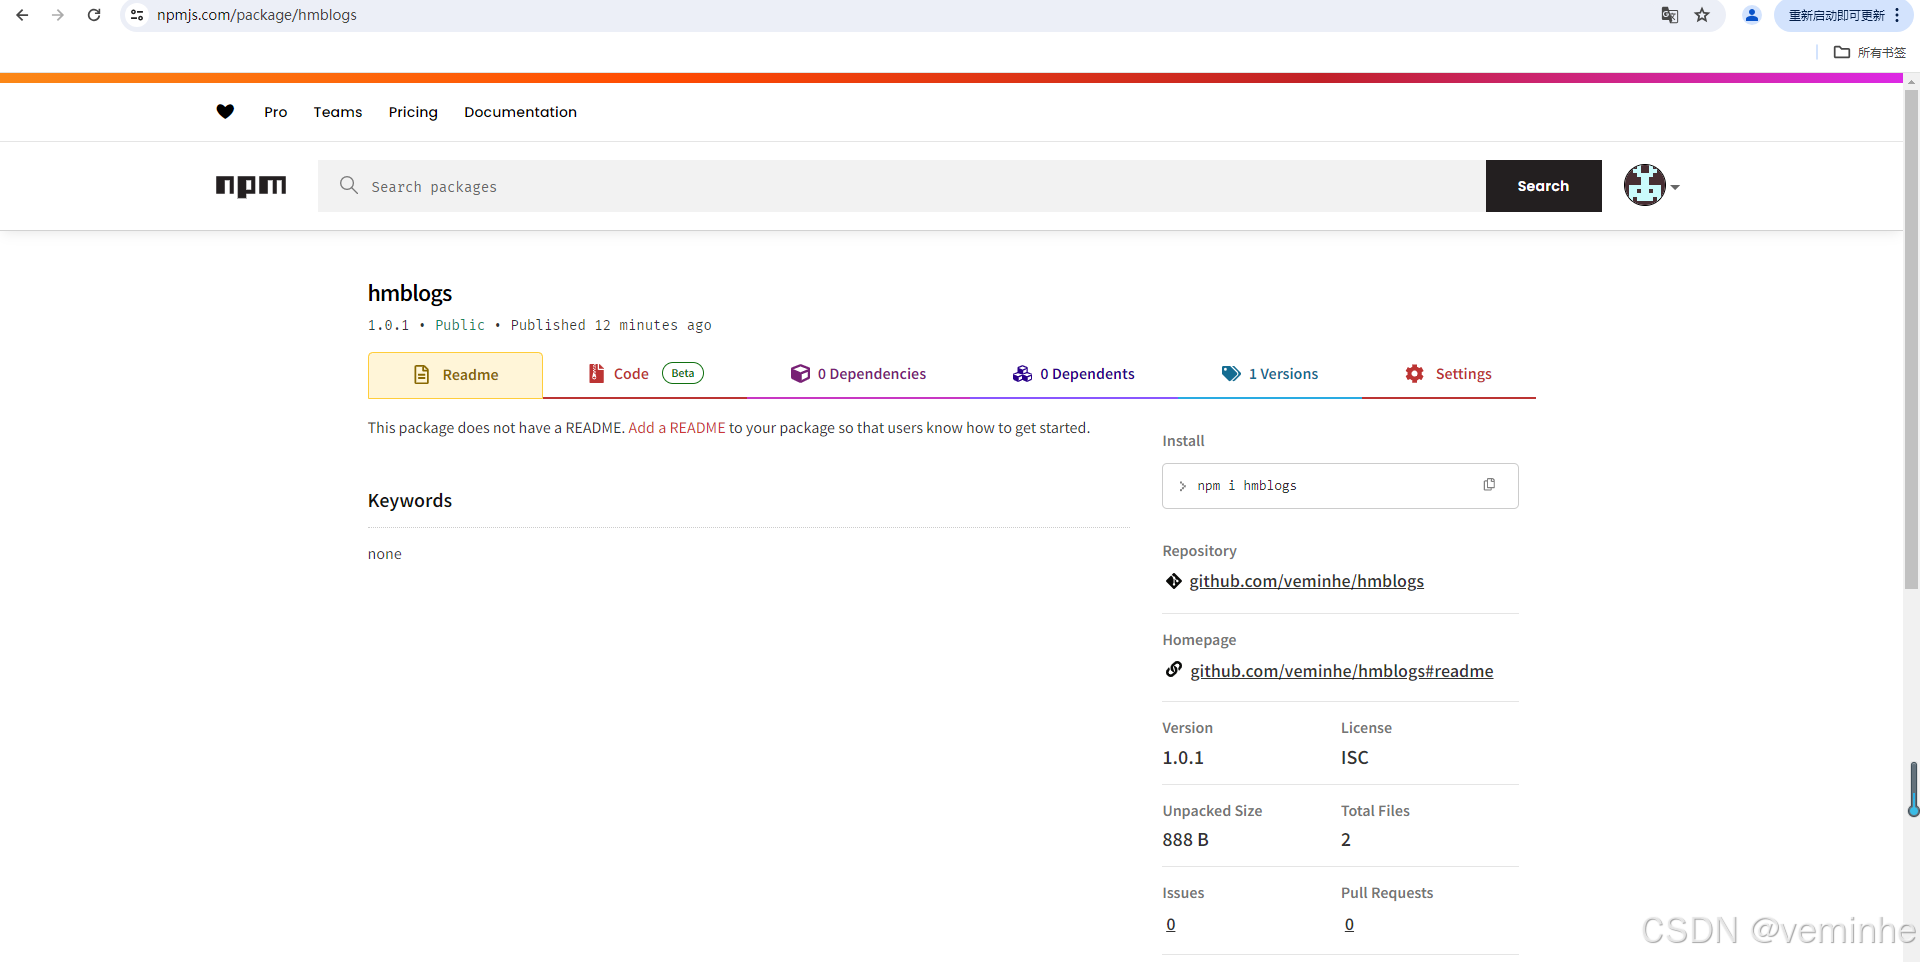Click the Dependents cubes icon
The height and width of the screenshot is (962, 1920).
1022,374
